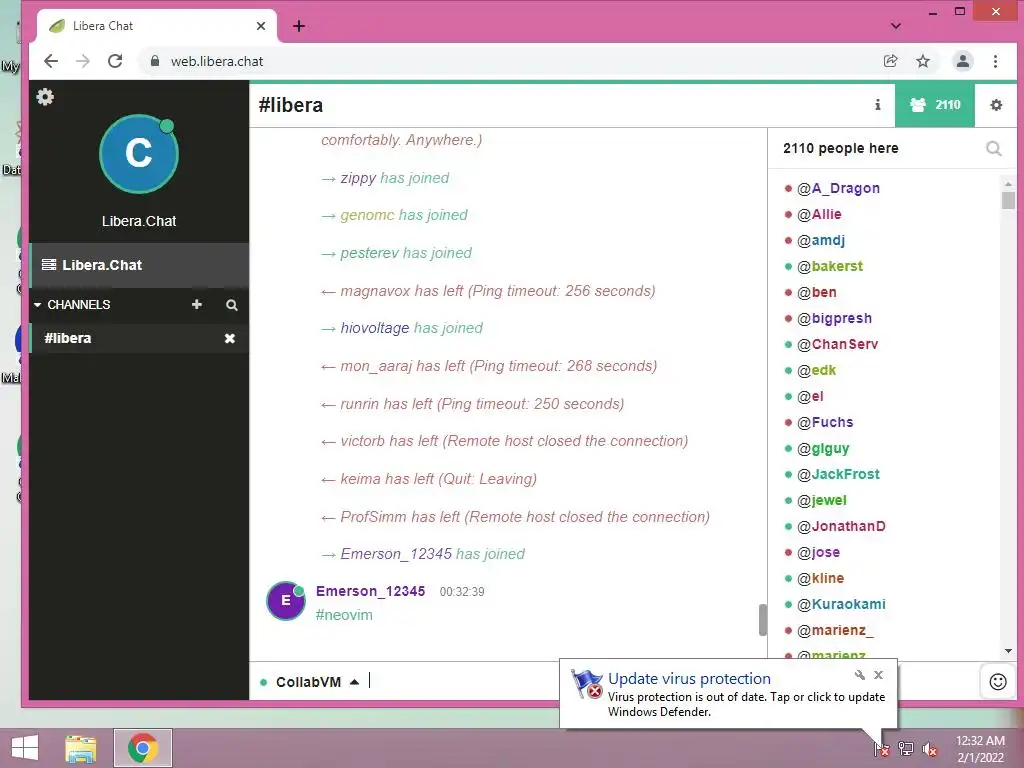Viewport: 1024px width, 768px height.
Task: Go back in Chrome browser
Action: (x=51, y=61)
